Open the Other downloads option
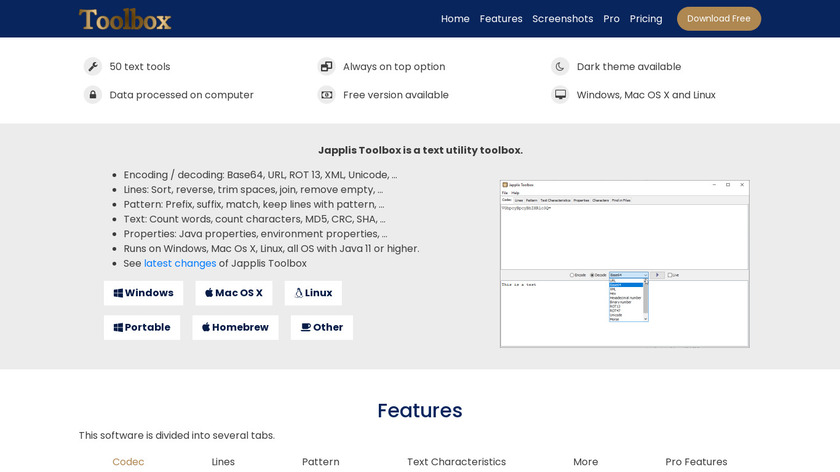This screenshot has height=472, width=840. [321, 327]
